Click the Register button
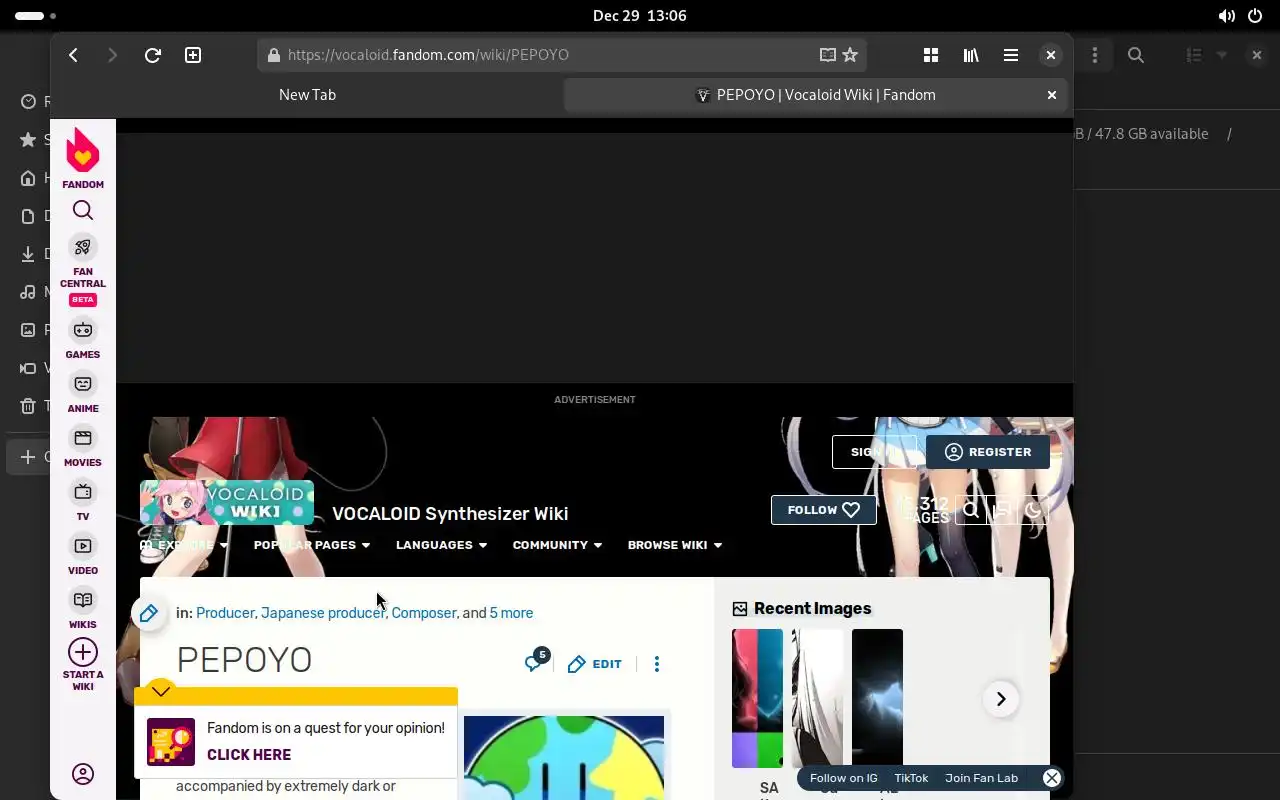Viewport: 1280px width, 800px height. click(987, 452)
